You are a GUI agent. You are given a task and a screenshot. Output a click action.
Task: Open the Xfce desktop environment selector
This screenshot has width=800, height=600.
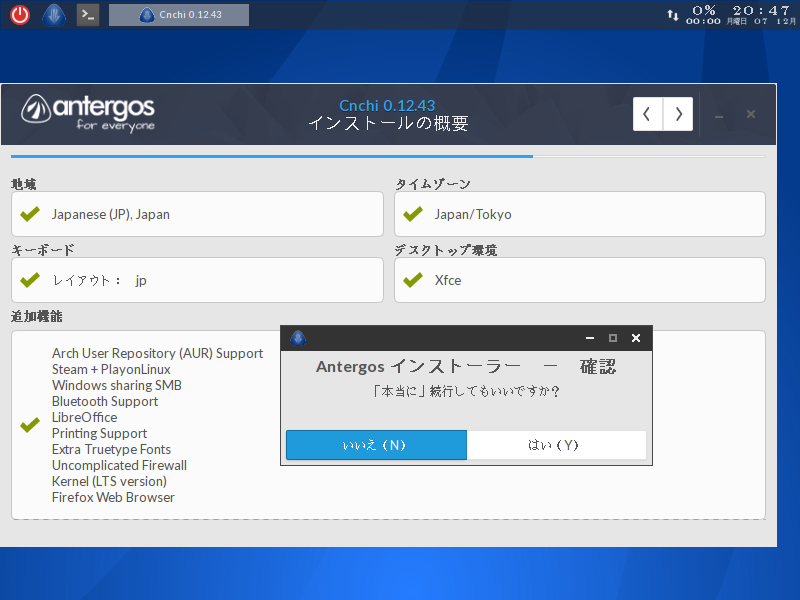(x=580, y=280)
